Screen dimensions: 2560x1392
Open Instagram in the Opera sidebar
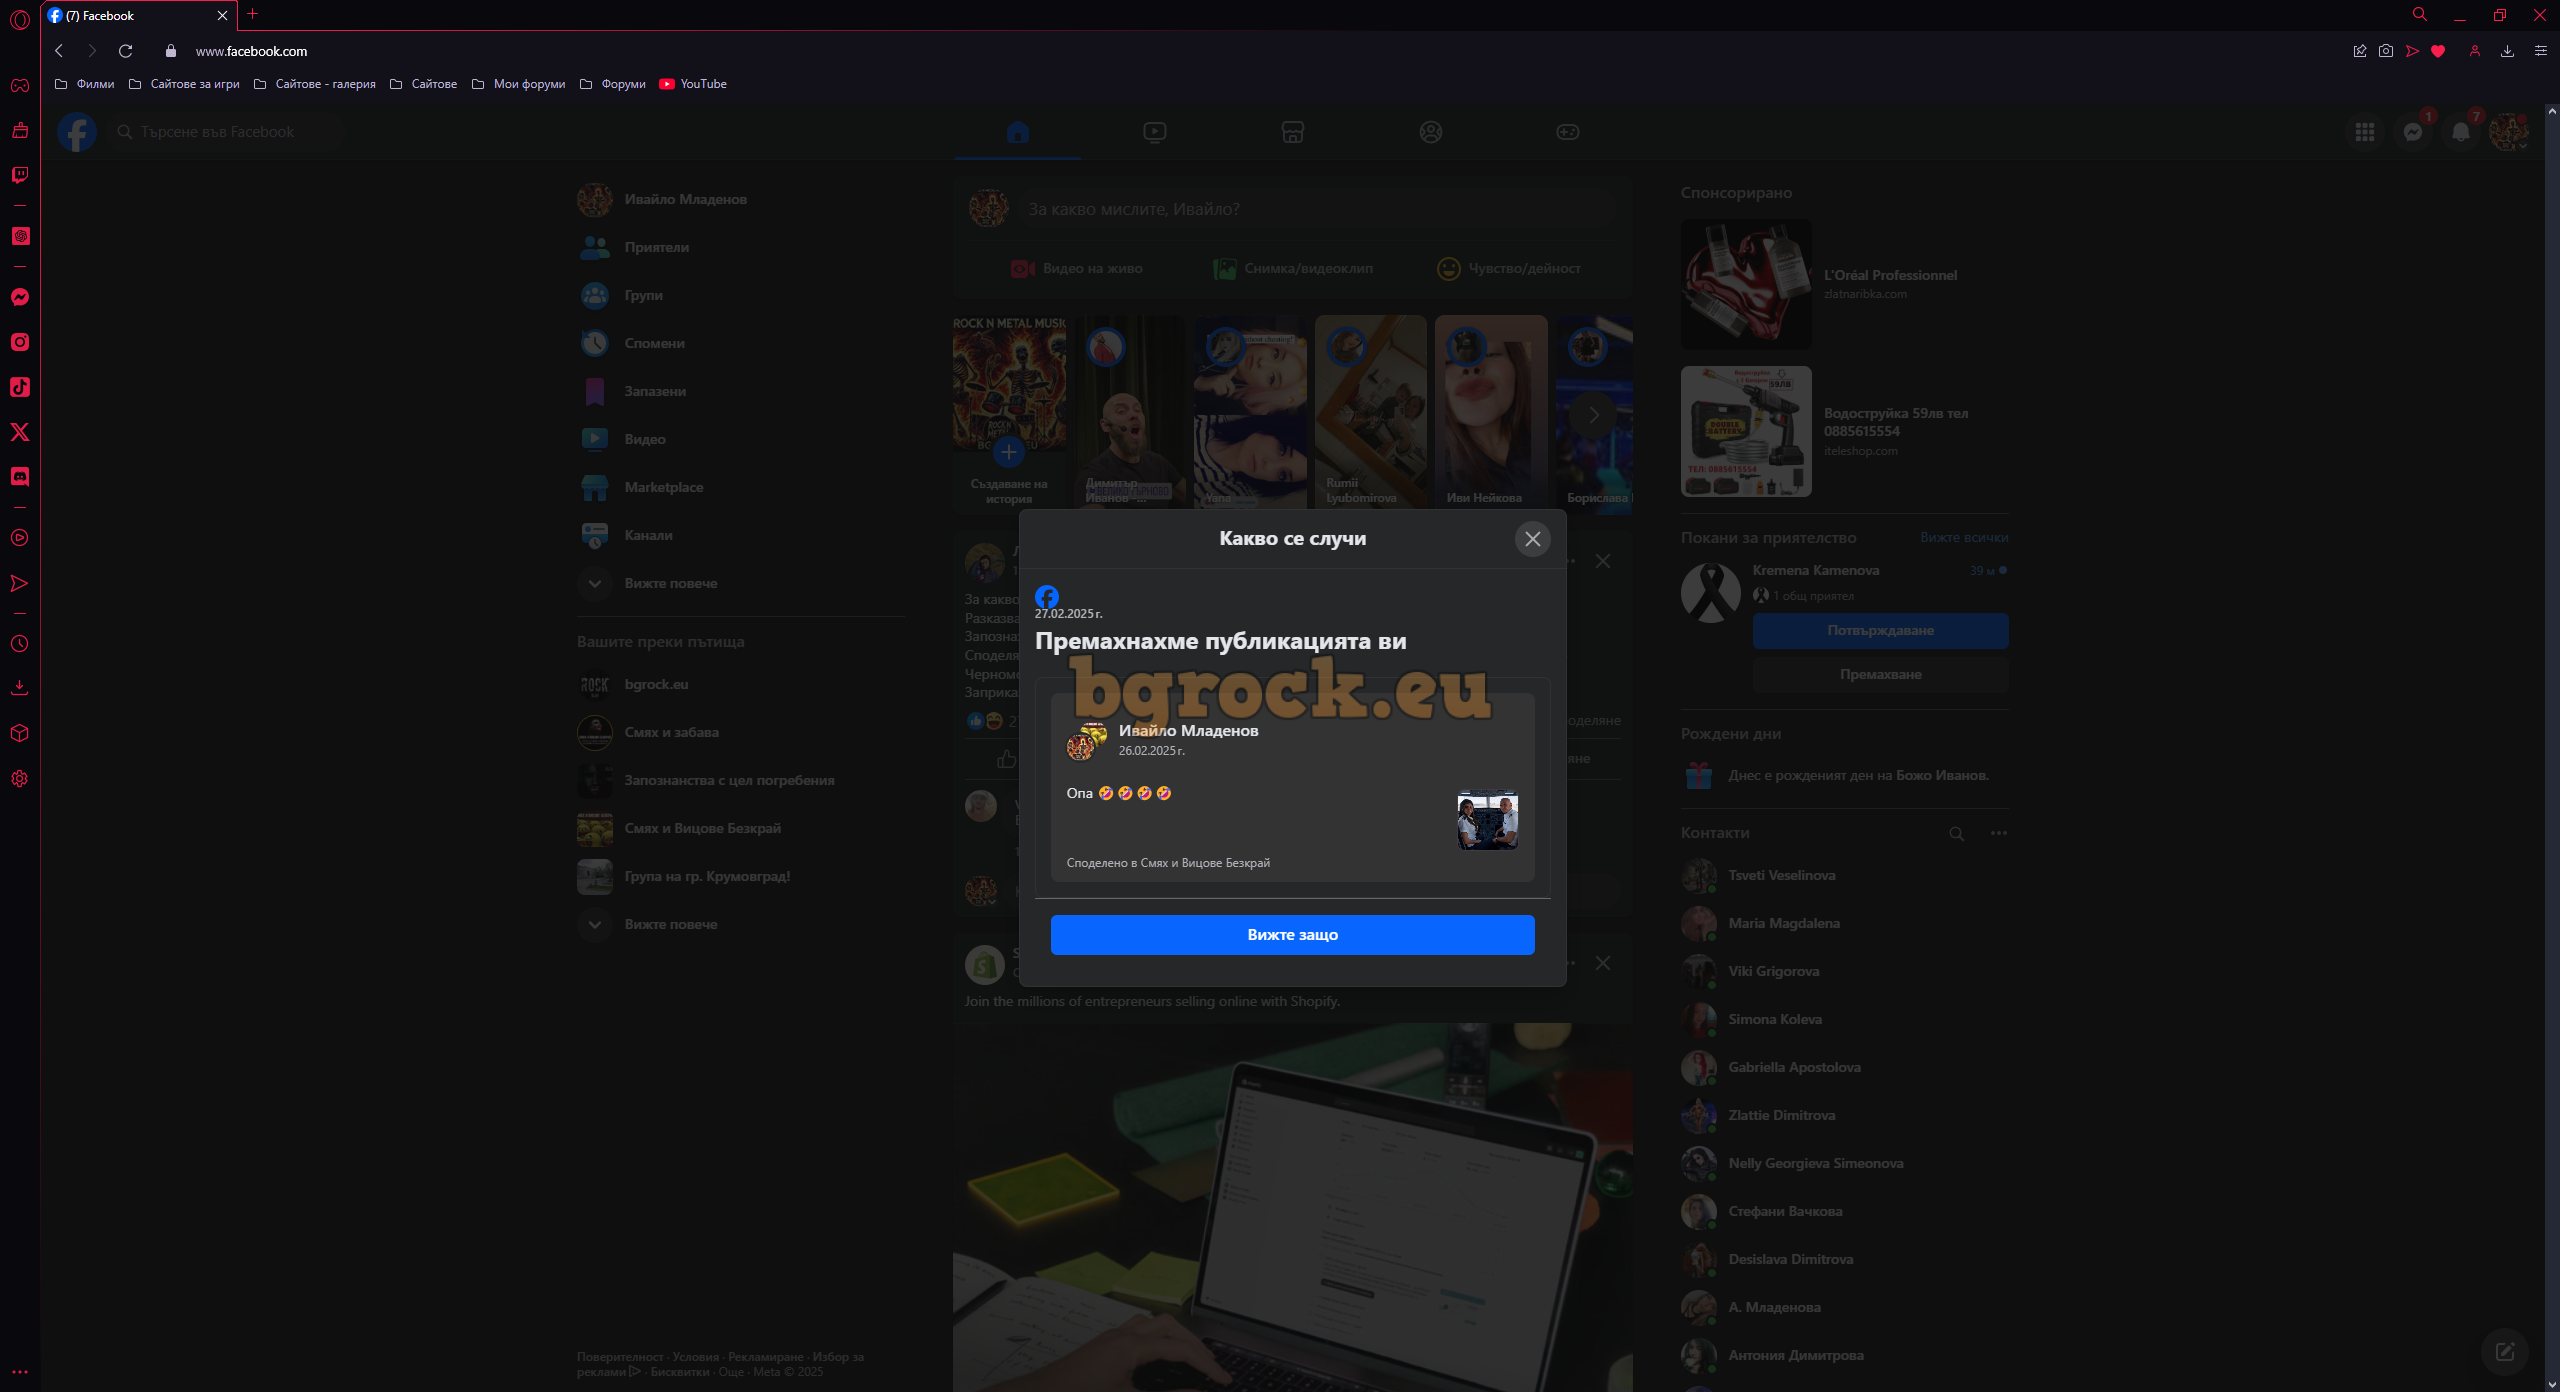[20, 342]
